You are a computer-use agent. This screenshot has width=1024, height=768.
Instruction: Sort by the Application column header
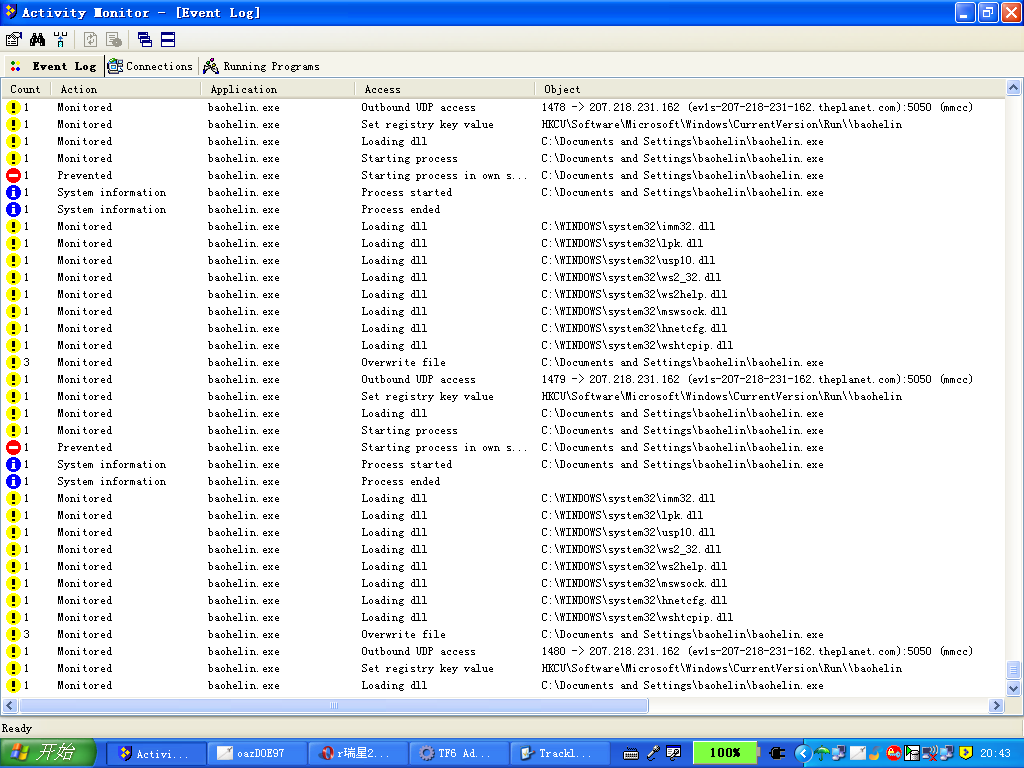point(278,89)
